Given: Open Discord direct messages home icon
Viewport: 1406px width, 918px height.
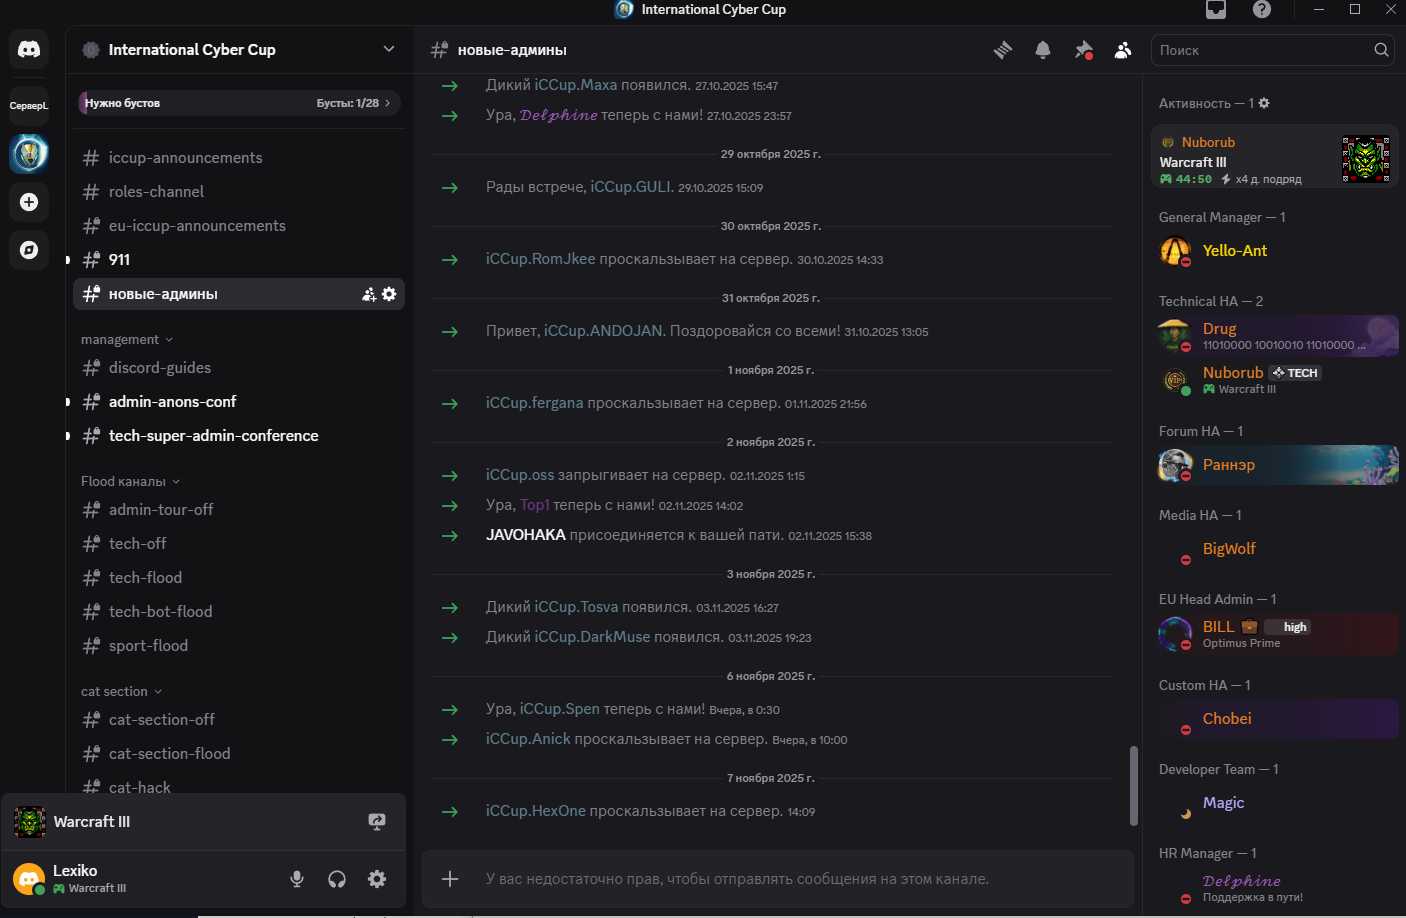Looking at the screenshot, I should click(29, 50).
